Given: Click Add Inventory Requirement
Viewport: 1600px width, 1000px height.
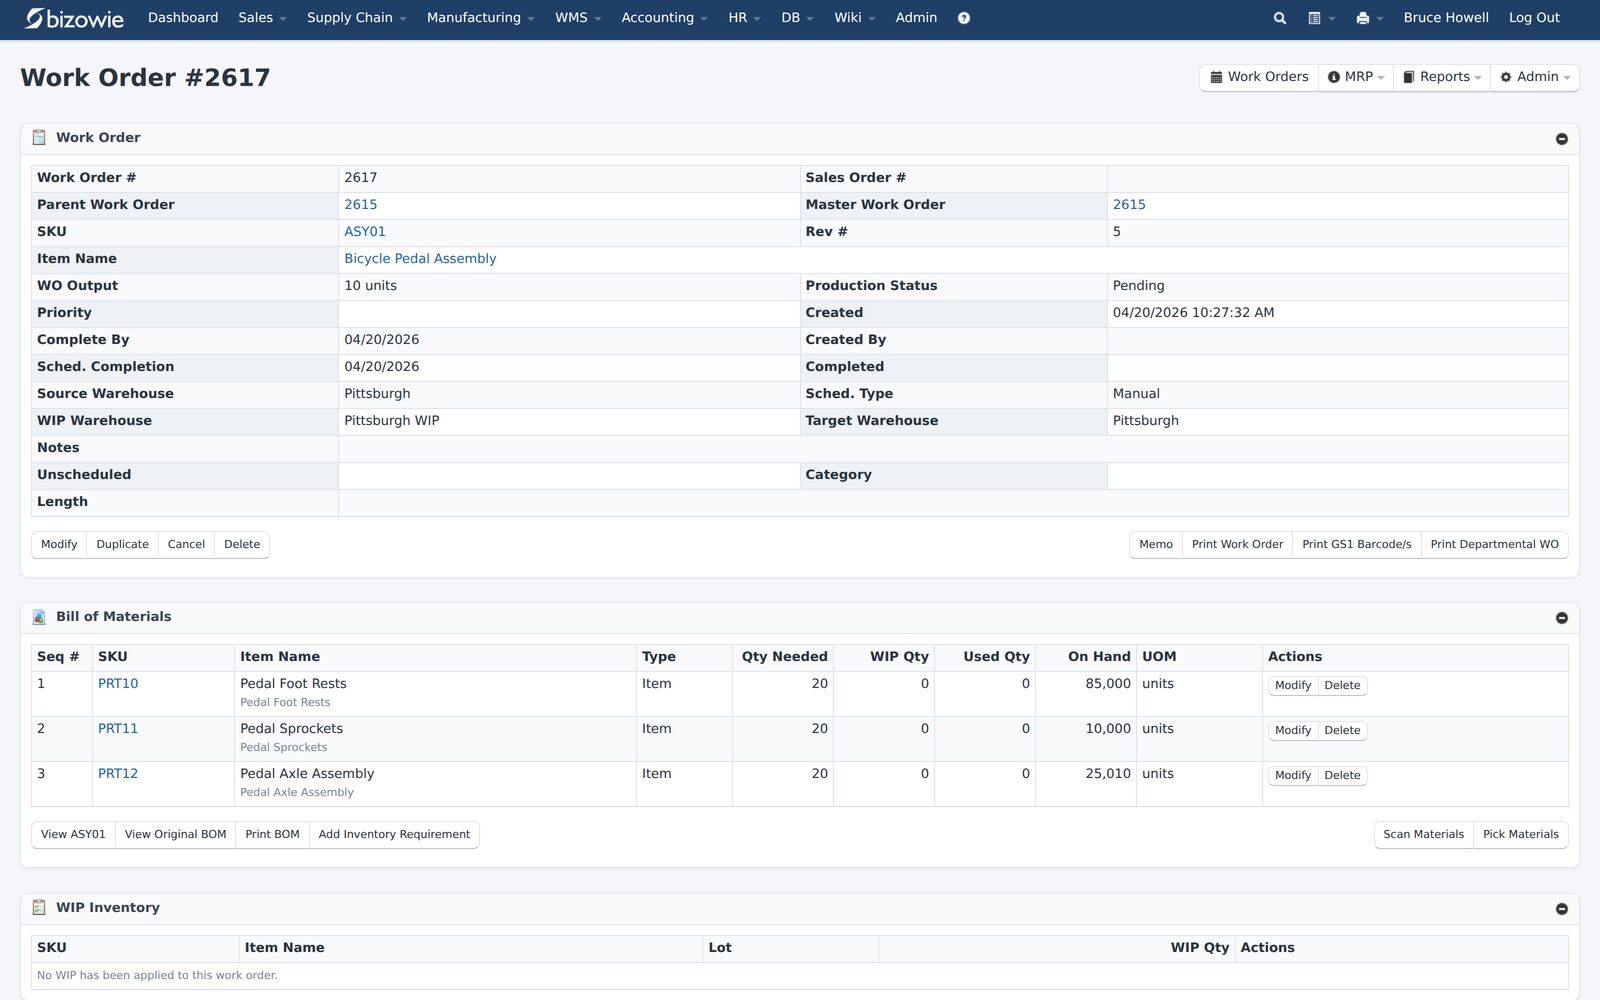Looking at the screenshot, I should click(x=394, y=835).
